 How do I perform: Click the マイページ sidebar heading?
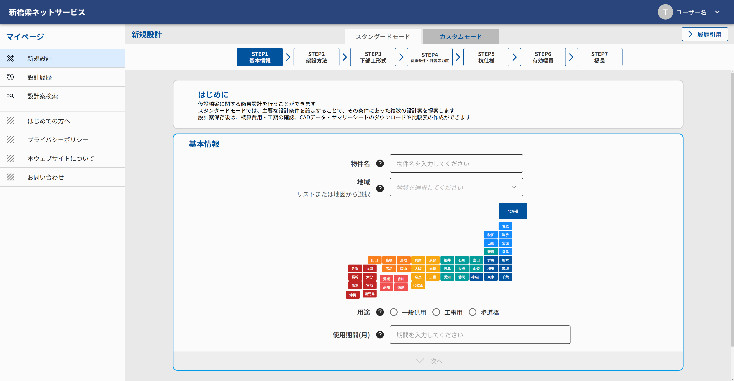(25, 37)
